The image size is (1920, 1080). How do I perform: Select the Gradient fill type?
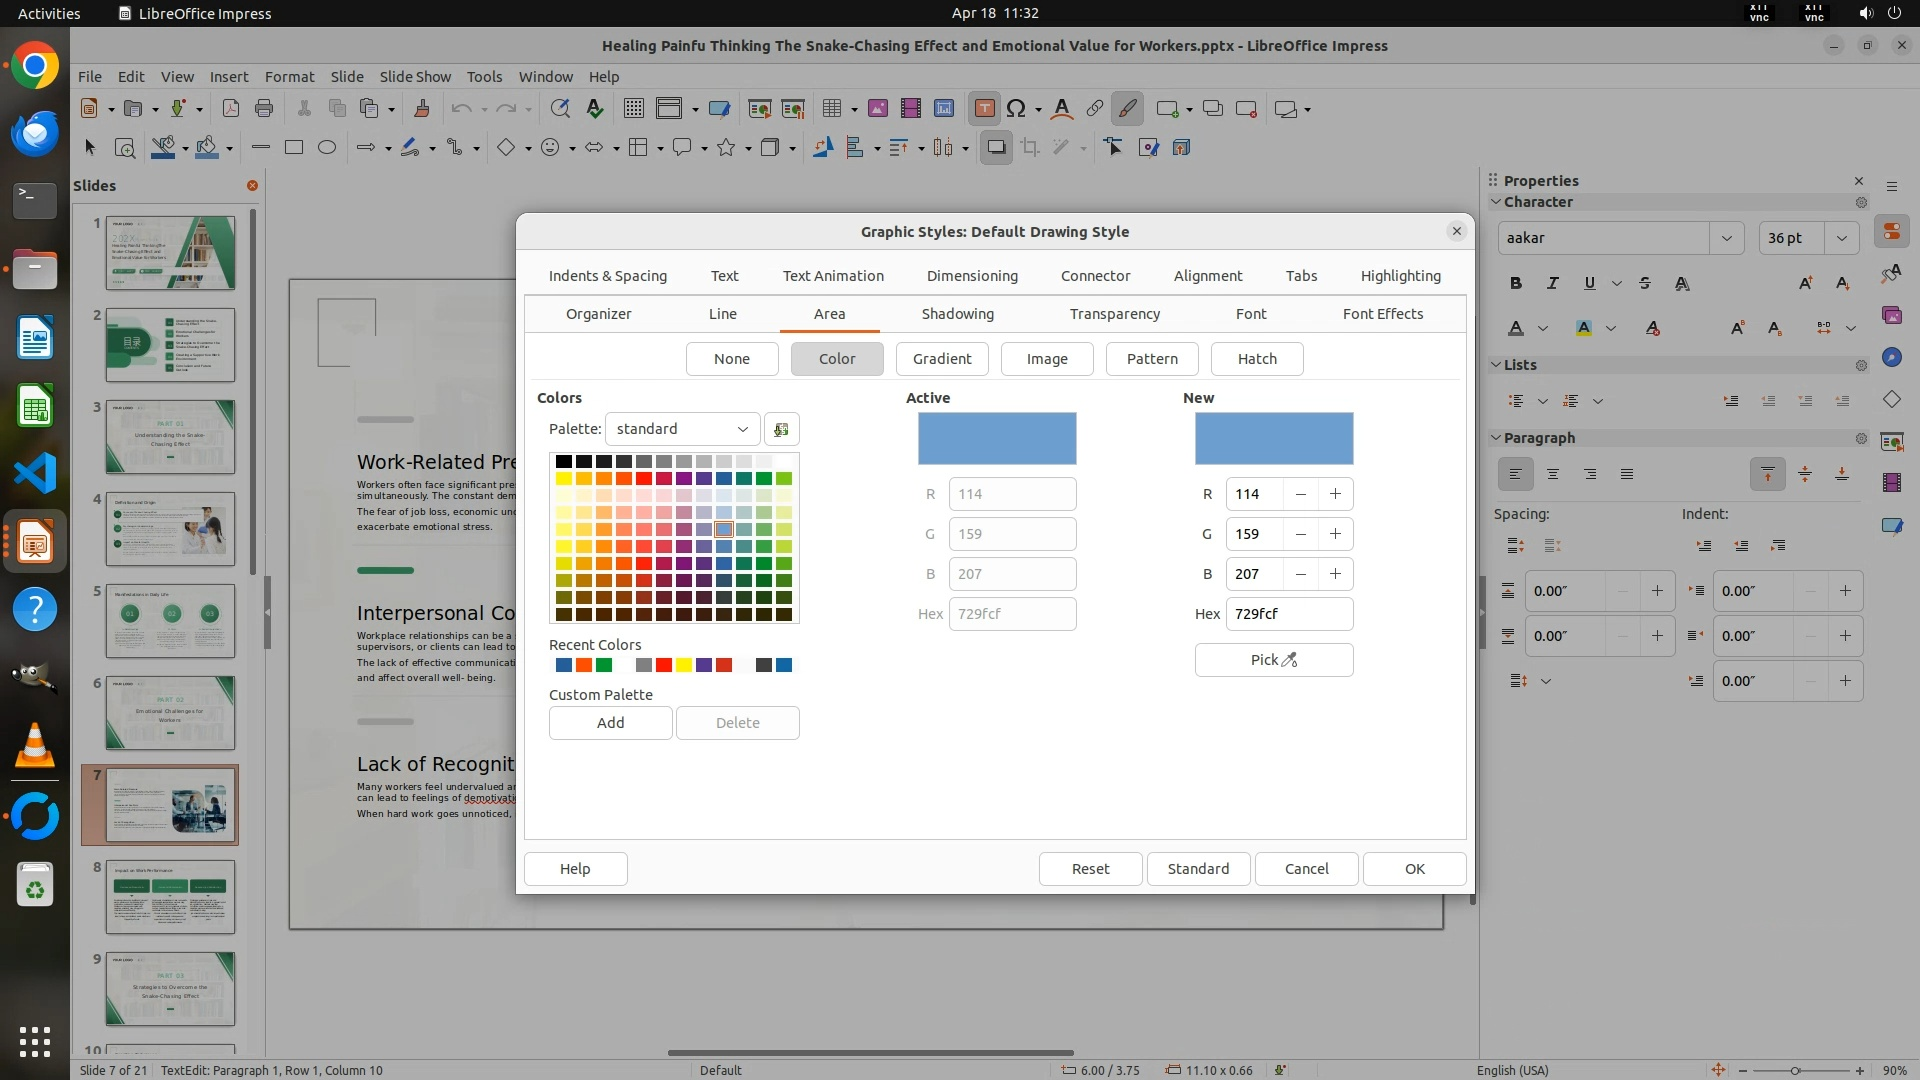click(941, 359)
